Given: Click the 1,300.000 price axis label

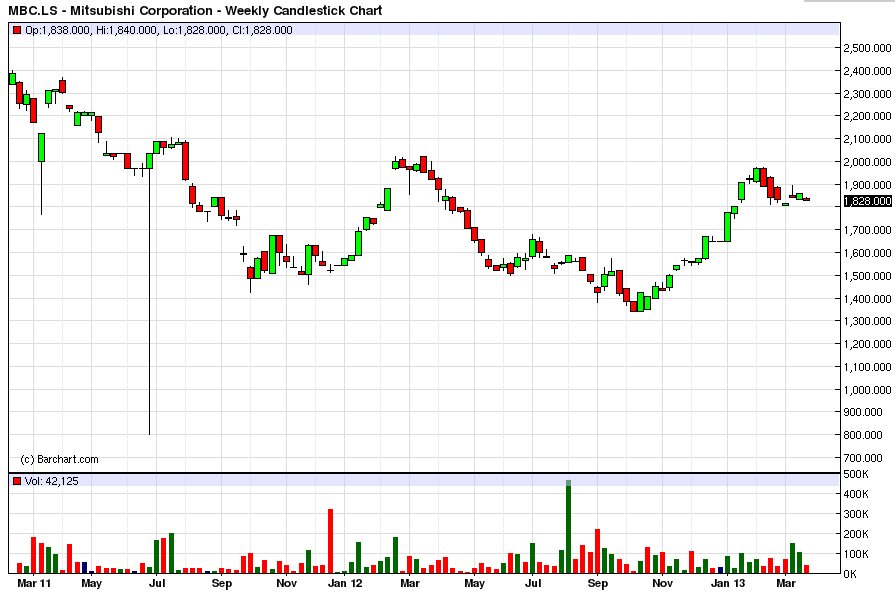Looking at the screenshot, I should [868, 321].
